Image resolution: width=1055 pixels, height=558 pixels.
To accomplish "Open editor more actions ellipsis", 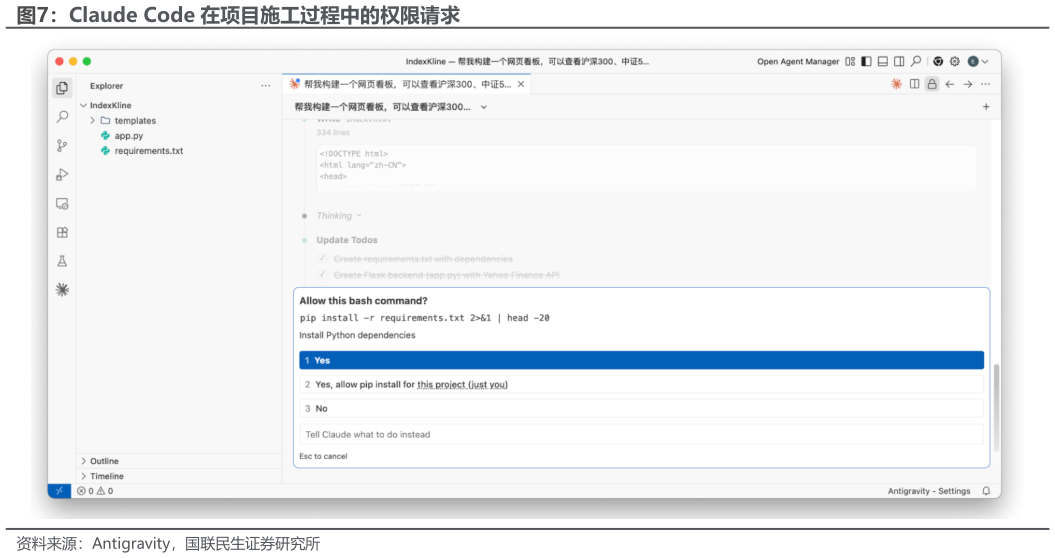I will (986, 84).
